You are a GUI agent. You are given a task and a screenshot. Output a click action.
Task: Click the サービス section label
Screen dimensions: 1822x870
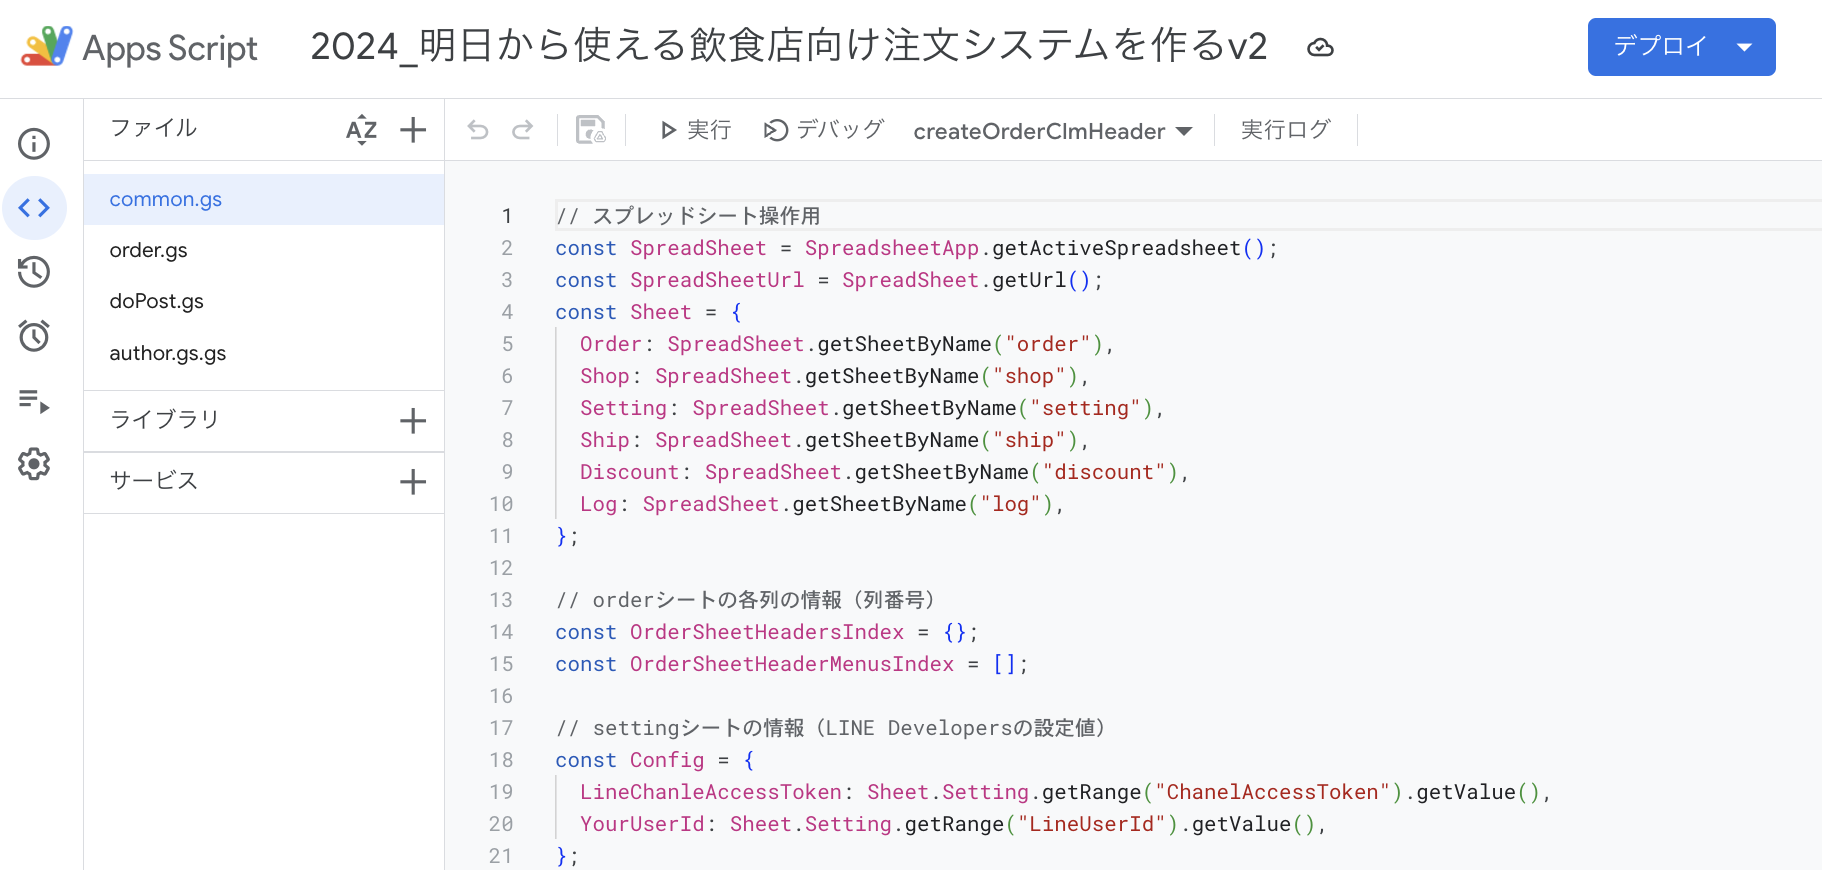[x=154, y=481]
